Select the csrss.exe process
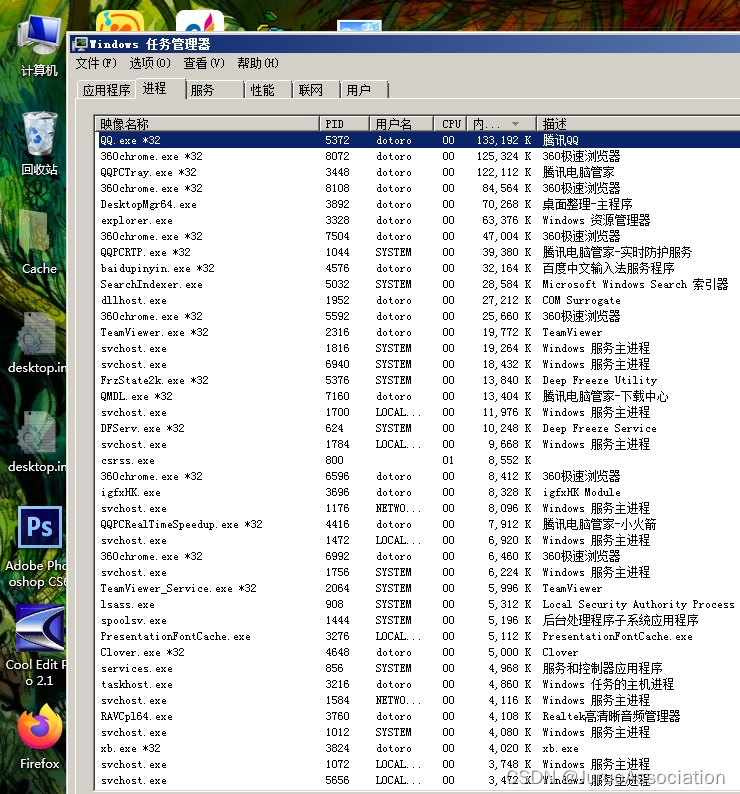740x794 pixels. tap(418, 460)
